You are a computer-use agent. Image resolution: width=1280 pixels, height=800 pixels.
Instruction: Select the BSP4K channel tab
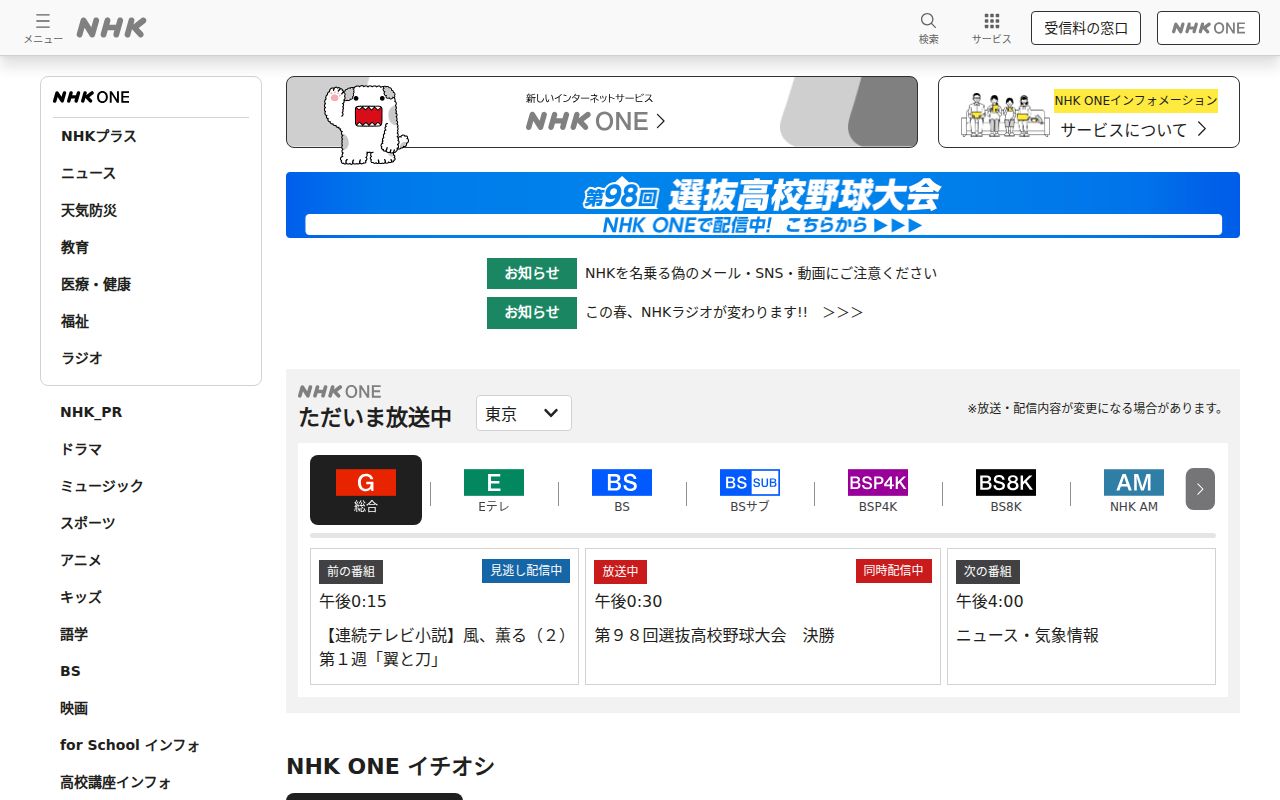[878, 491]
